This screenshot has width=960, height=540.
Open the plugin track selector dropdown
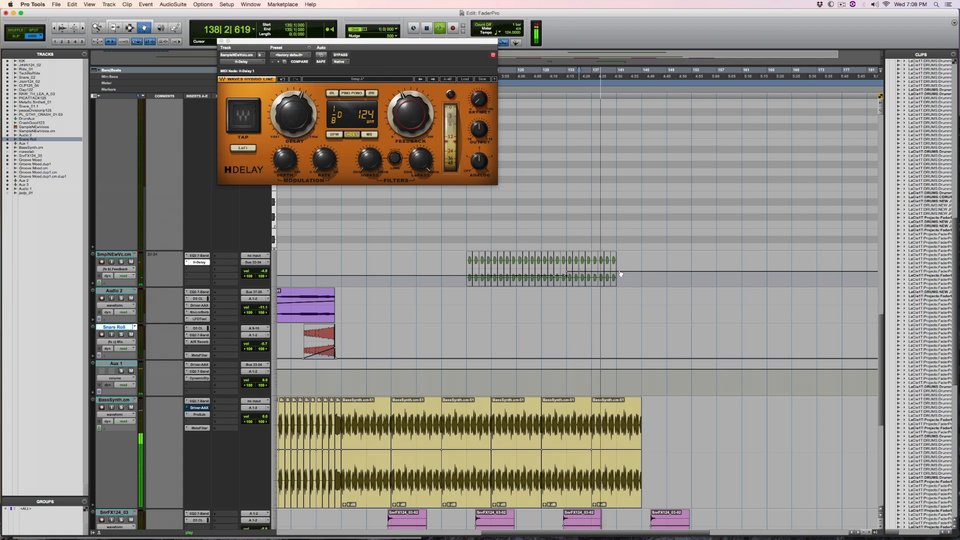tap(238, 54)
